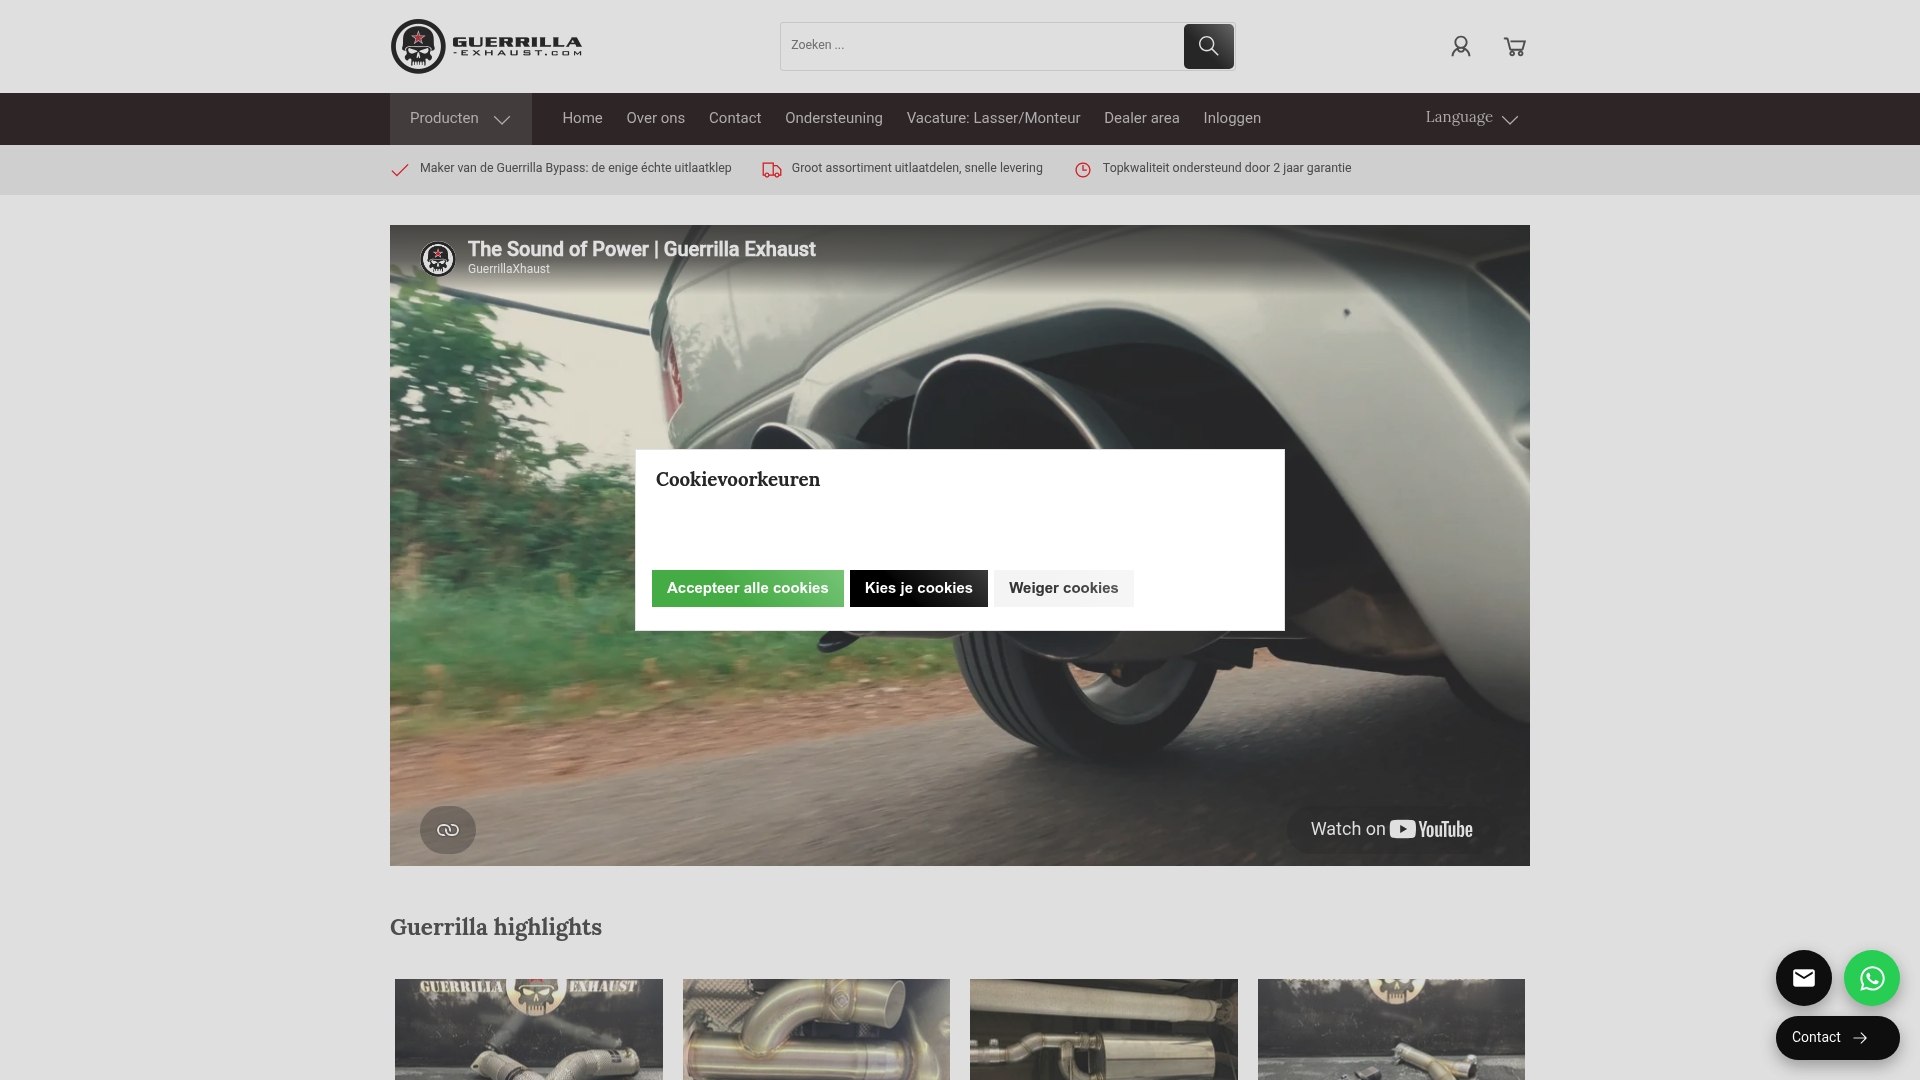Start a WhatsApp chat via the green icon
The height and width of the screenshot is (1080, 1920).
point(1872,978)
